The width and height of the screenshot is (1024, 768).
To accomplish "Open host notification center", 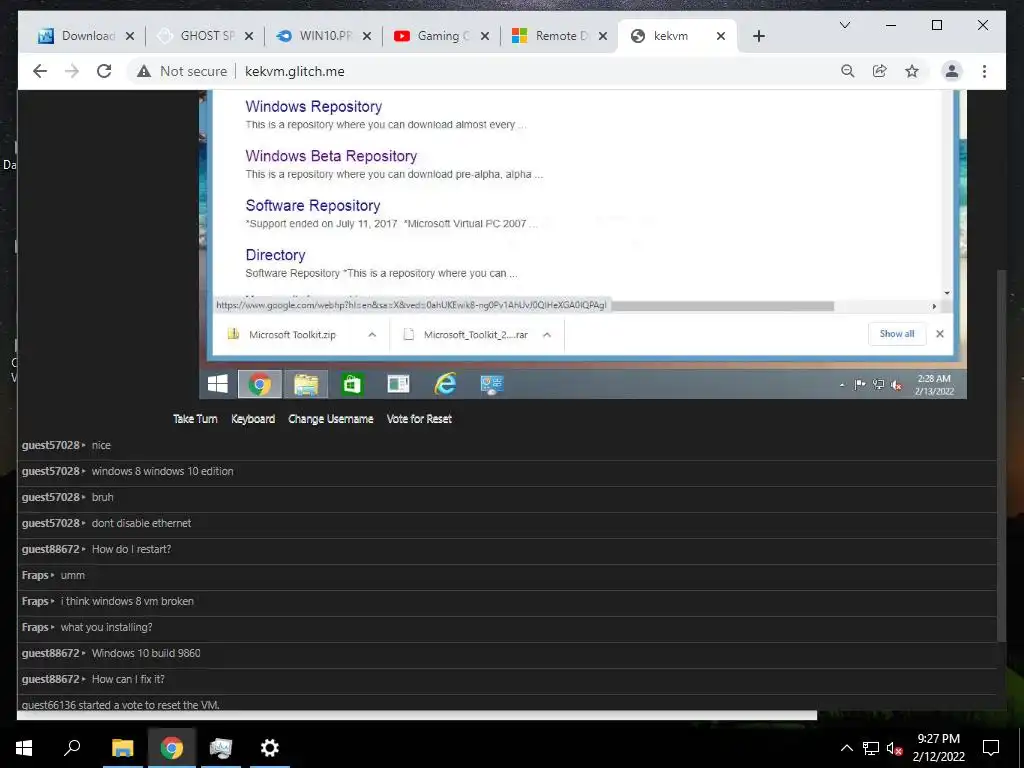I will pyautogui.click(x=991, y=748).
